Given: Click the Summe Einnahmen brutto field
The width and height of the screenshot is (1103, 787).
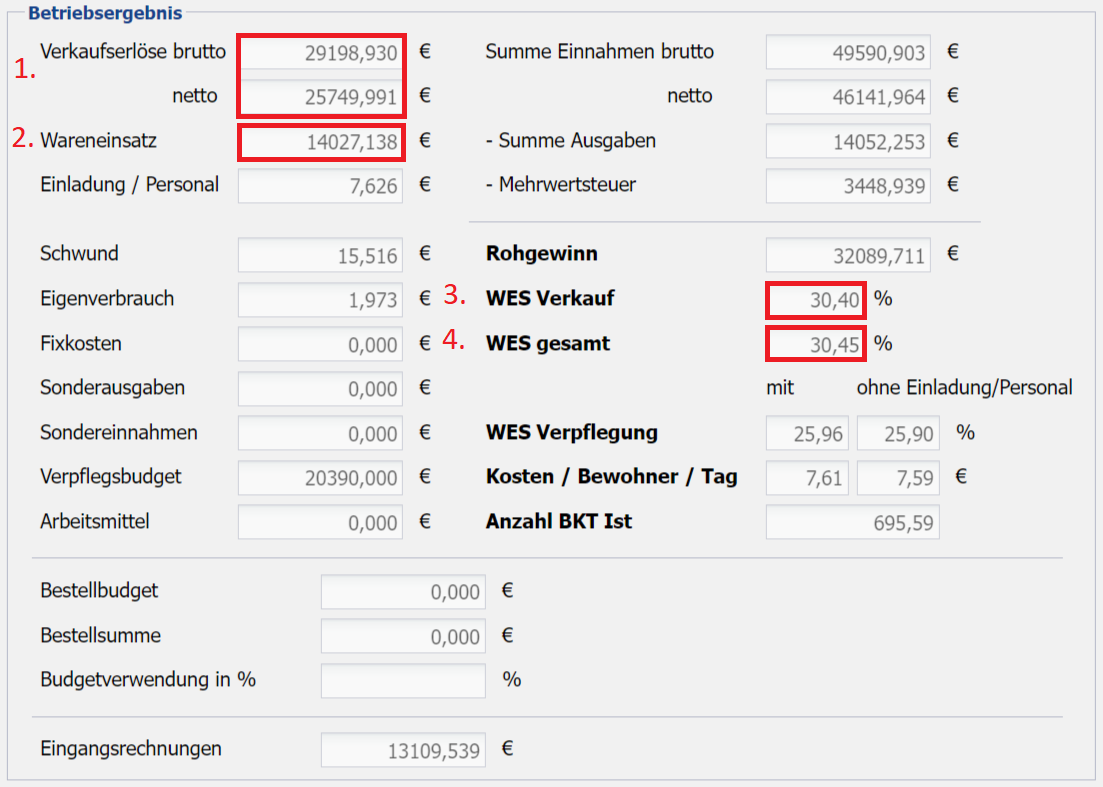Looking at the screenshot, I should pyautogui.click(x=848, y=52).
